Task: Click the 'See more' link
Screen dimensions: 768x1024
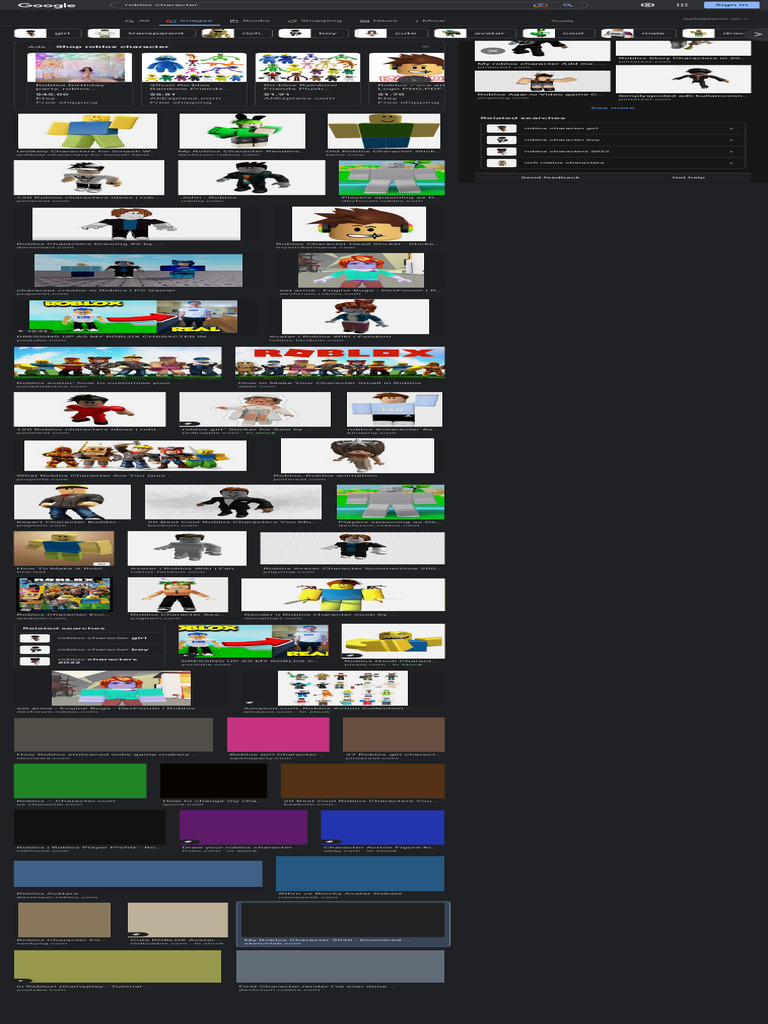Action: tap(612, 108)
